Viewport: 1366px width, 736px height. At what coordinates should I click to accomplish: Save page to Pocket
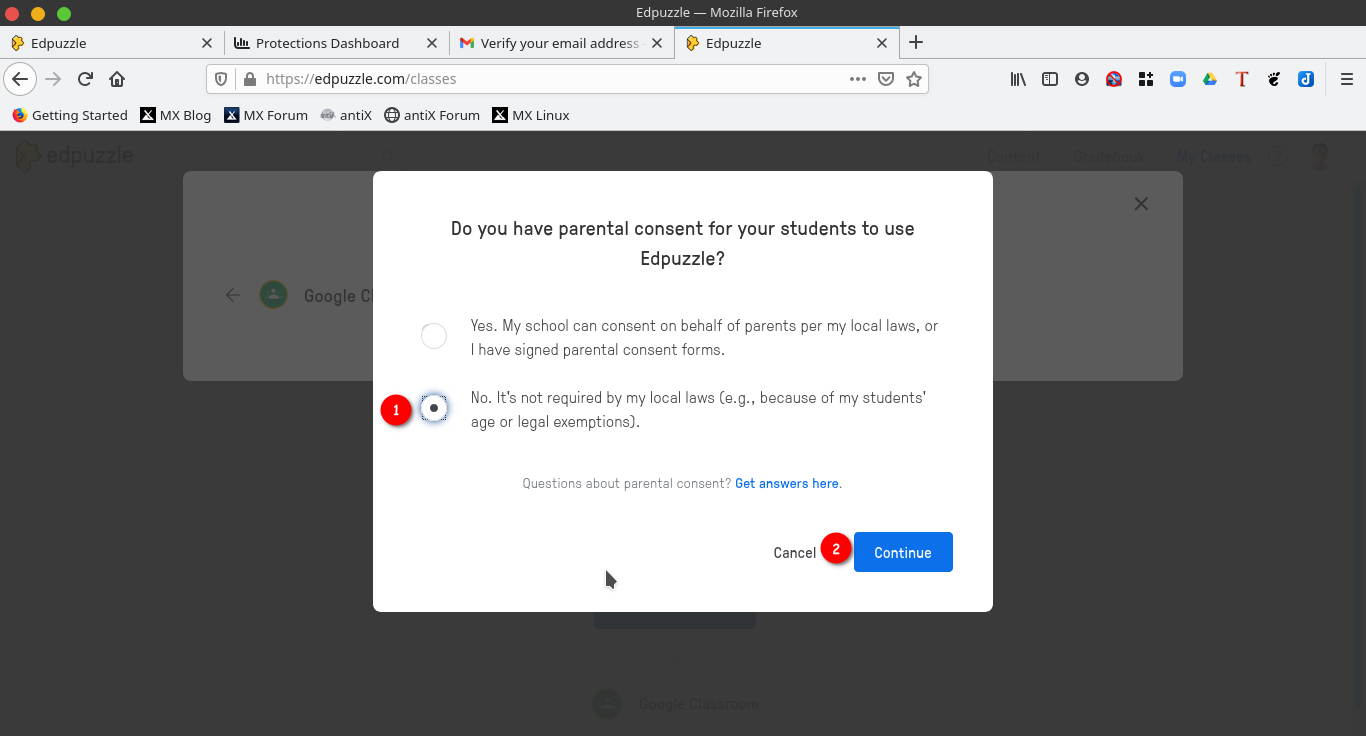coord(885,79)
